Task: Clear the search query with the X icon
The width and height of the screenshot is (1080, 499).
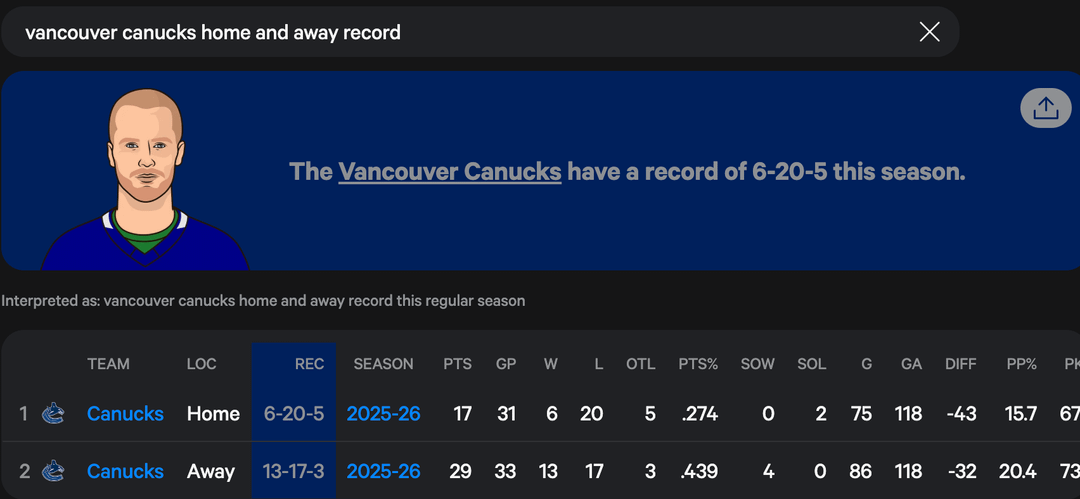Action: (929, 32)
